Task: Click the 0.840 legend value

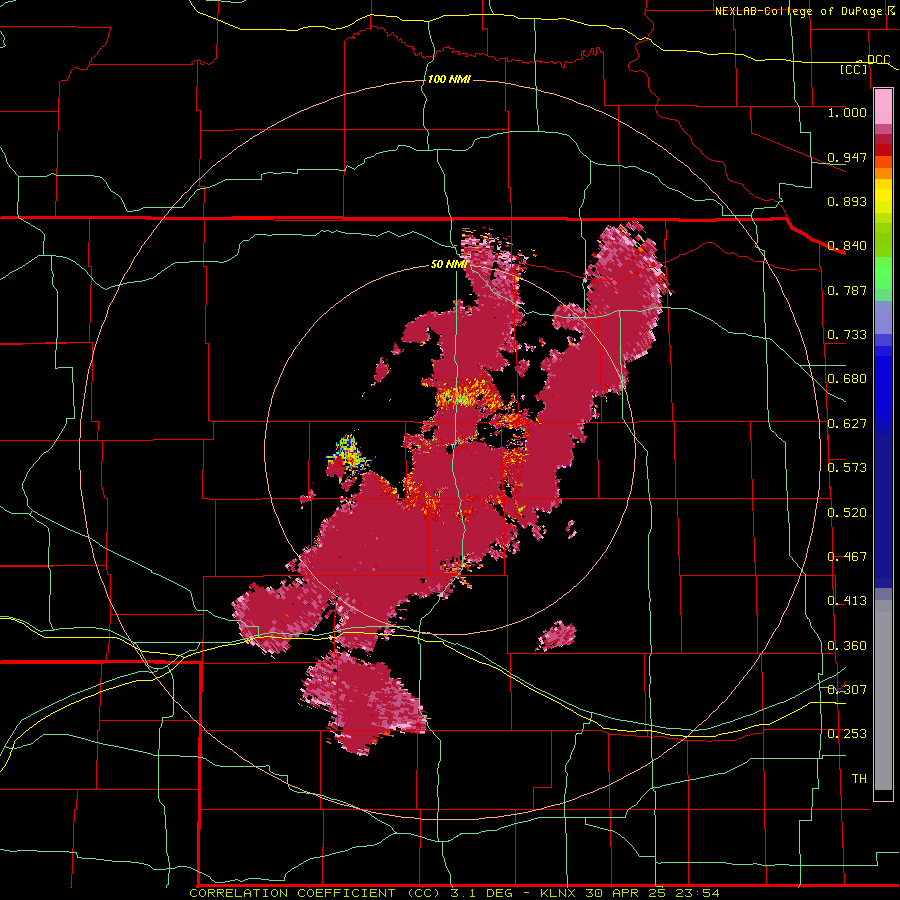Action: click(847, 246)
